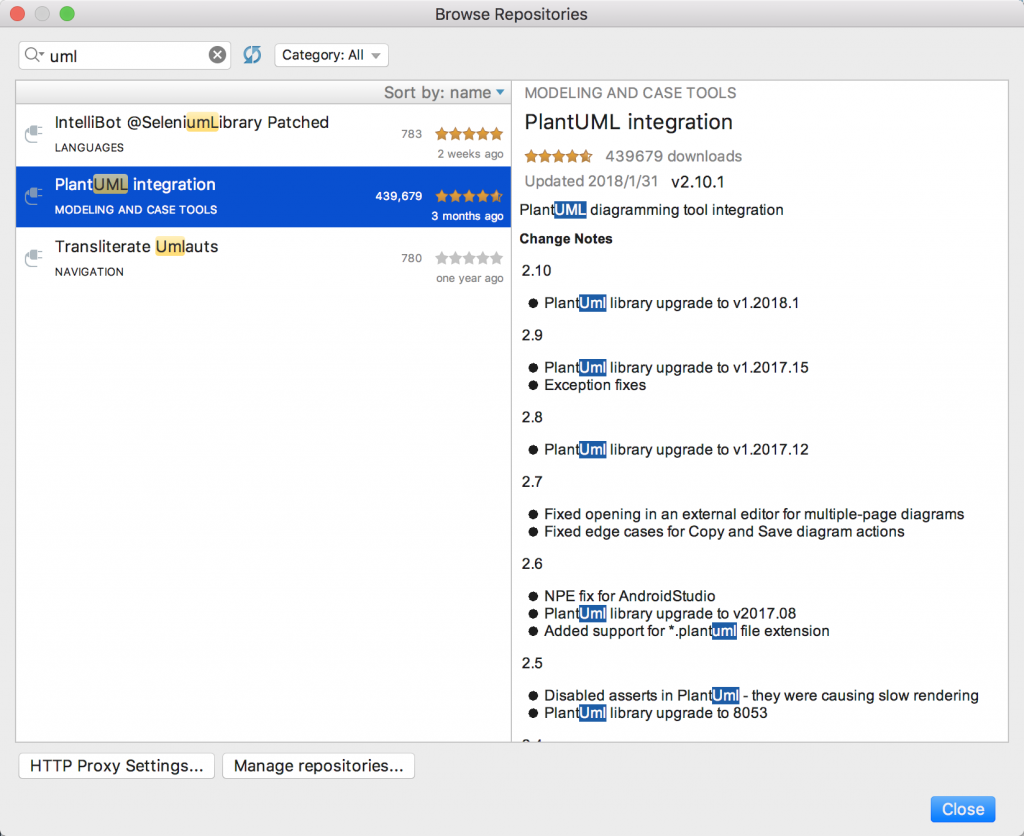Screen dimensions: 1024x836
Task: Select IntelliBot @SeleniumLibrary Patched row
Action: point(263,135)
